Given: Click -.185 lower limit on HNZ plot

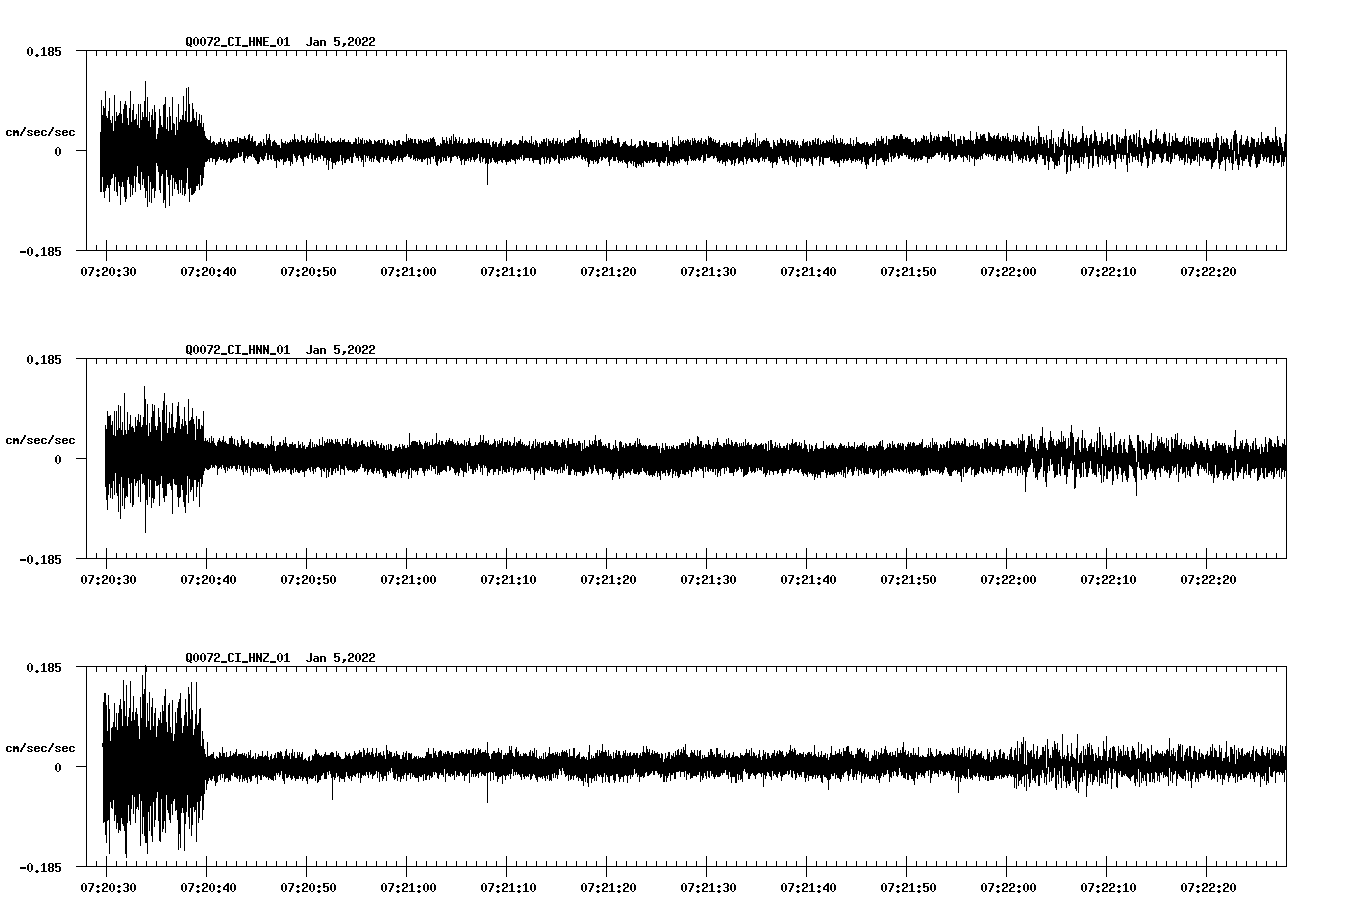Looking at the screenshot, I should click(40, 868).
